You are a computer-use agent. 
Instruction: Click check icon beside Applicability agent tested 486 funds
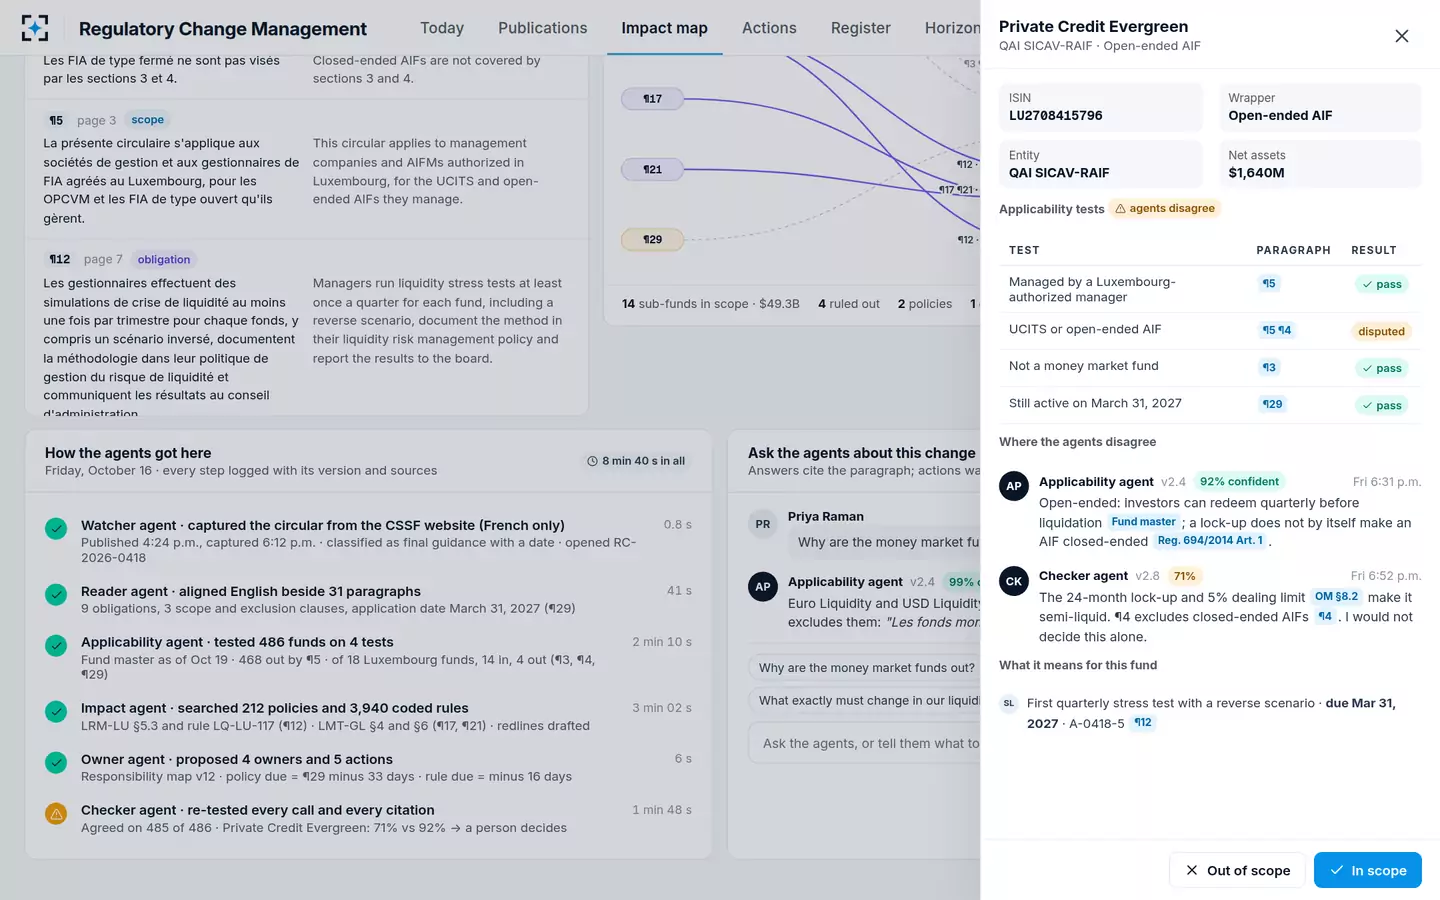(56, 645)
